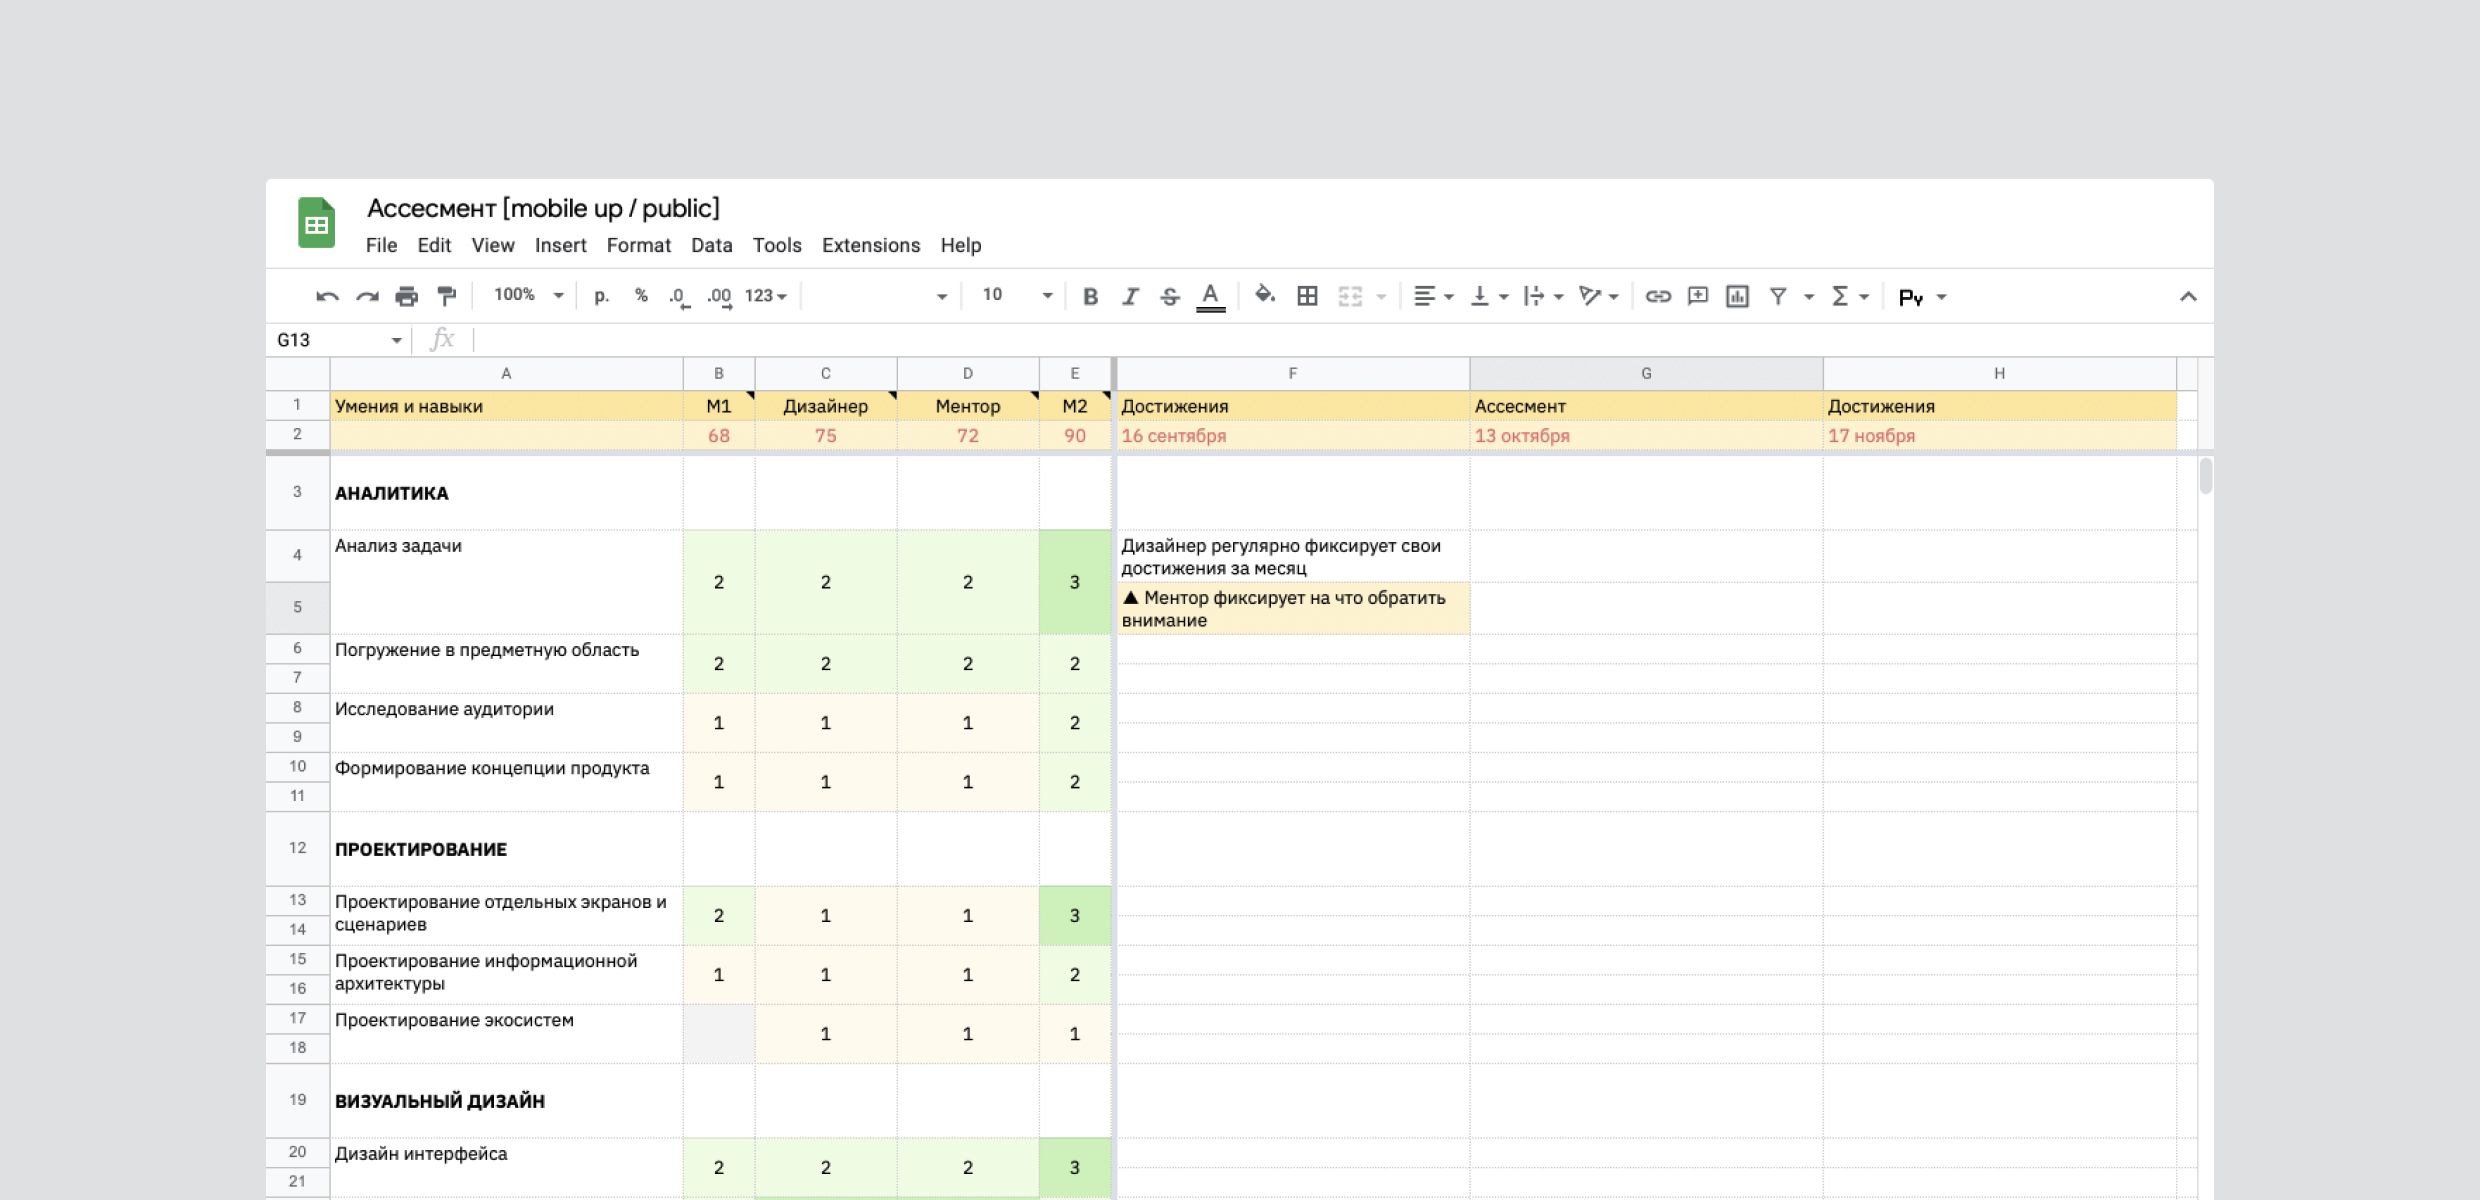Insert a comment icon

click(x=1697, y=296)
